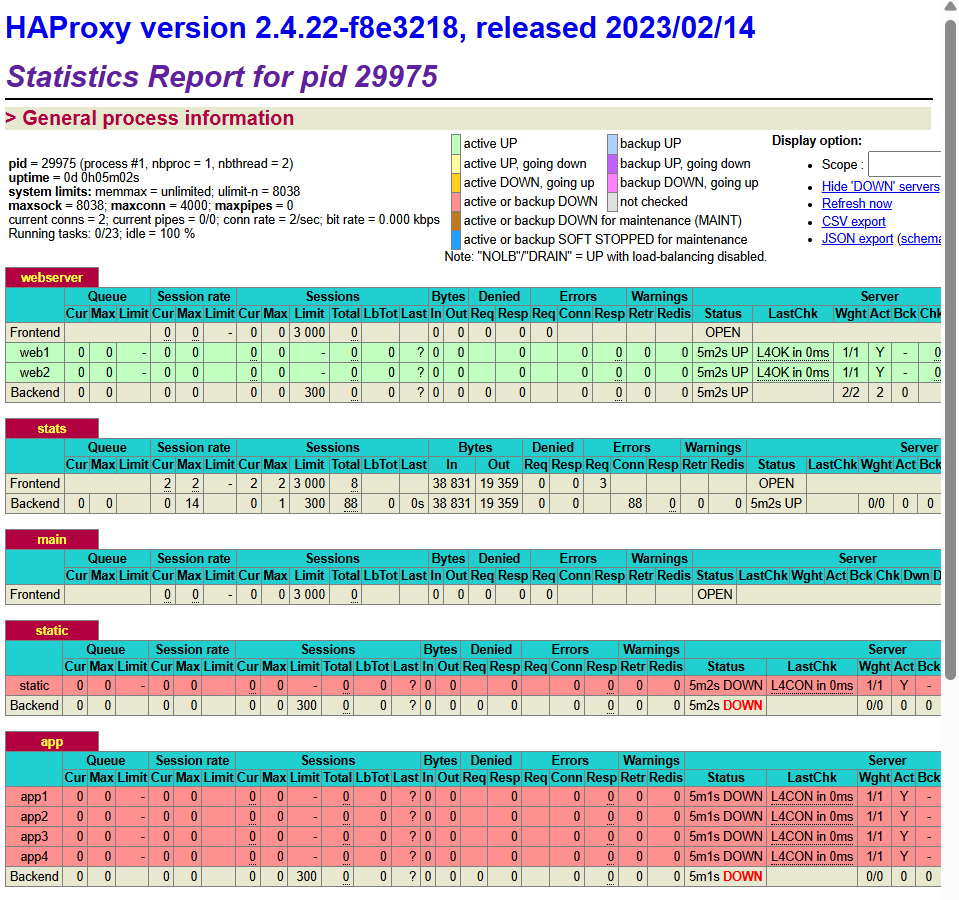Select the app proxy header
This screenshot has height=900, width=959.
coord(52,742)
